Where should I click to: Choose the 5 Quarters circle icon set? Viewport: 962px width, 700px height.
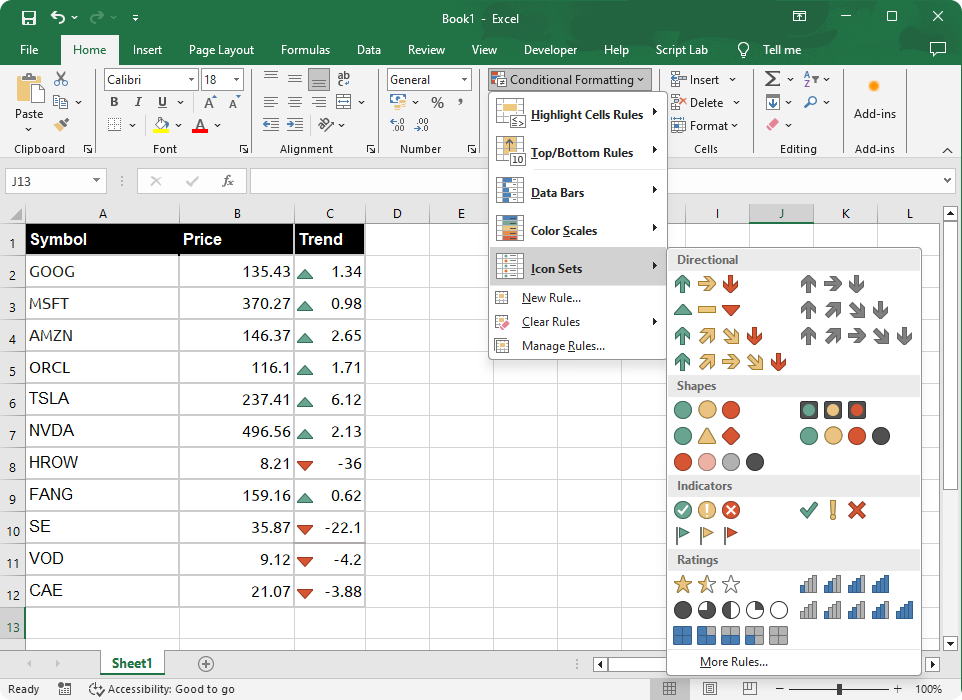click(x=731, y=610)
